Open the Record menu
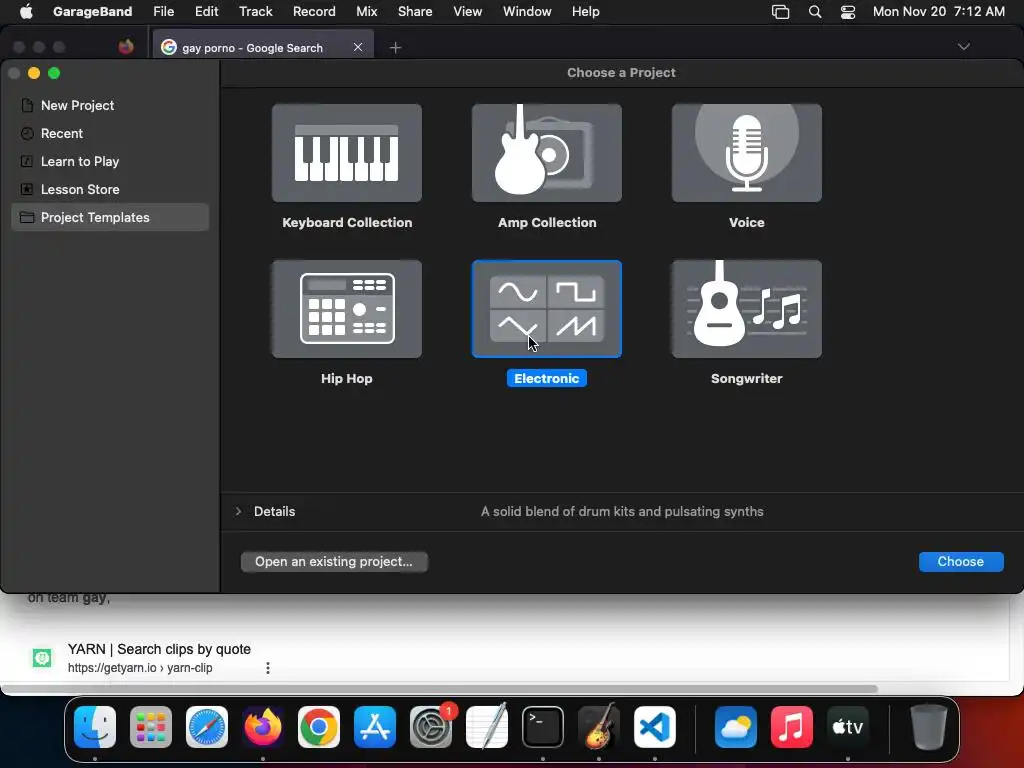Screen dimensions: 1024x768 tap(314, 11)
